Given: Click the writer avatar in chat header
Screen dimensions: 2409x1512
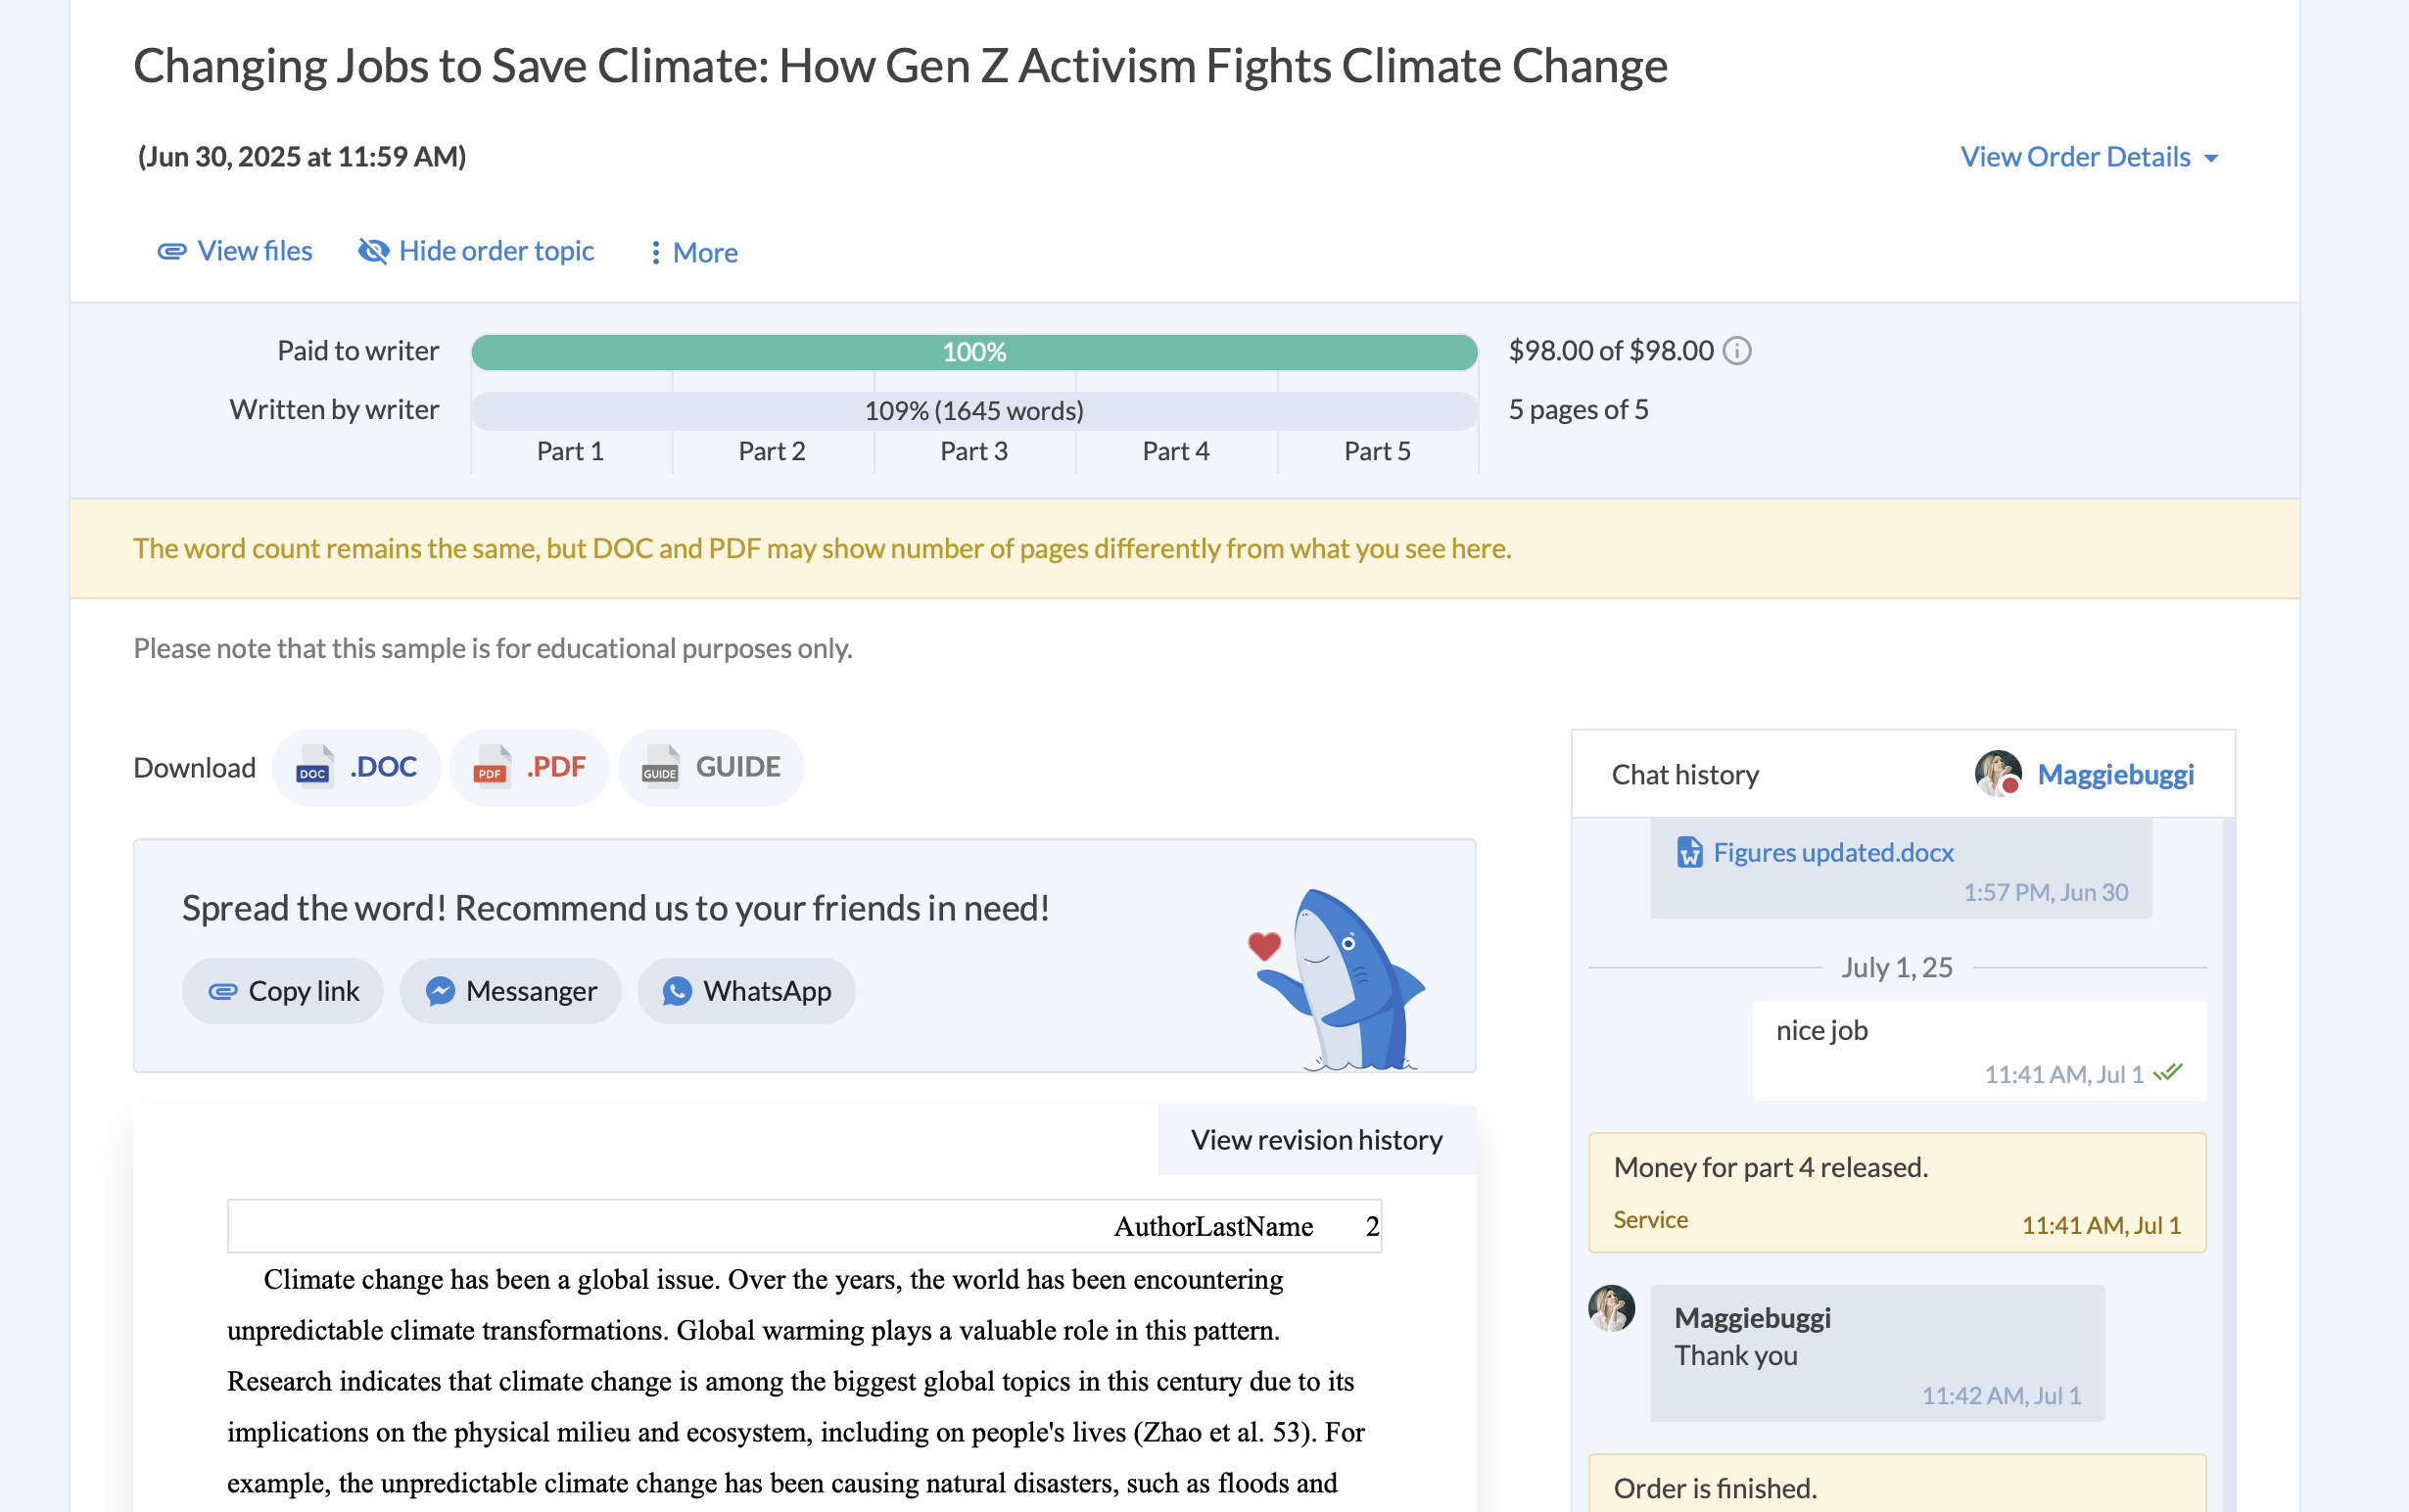Looking at the screenshot, I should pyautogui.click(x=1997, y=774).
